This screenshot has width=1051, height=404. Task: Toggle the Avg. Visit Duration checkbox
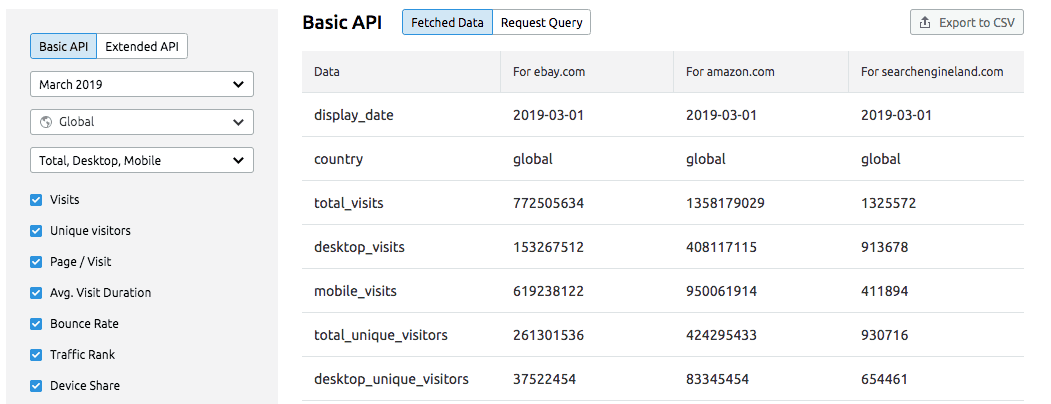click(x=36, y=293)
